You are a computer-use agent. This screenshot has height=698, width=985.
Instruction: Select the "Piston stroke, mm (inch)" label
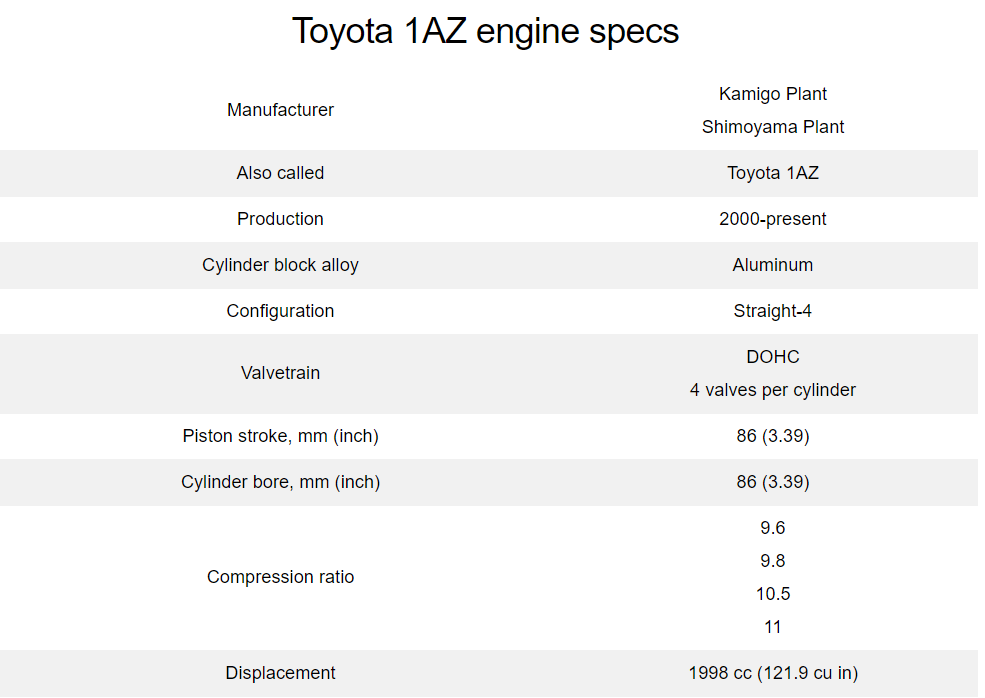(280, 436)
